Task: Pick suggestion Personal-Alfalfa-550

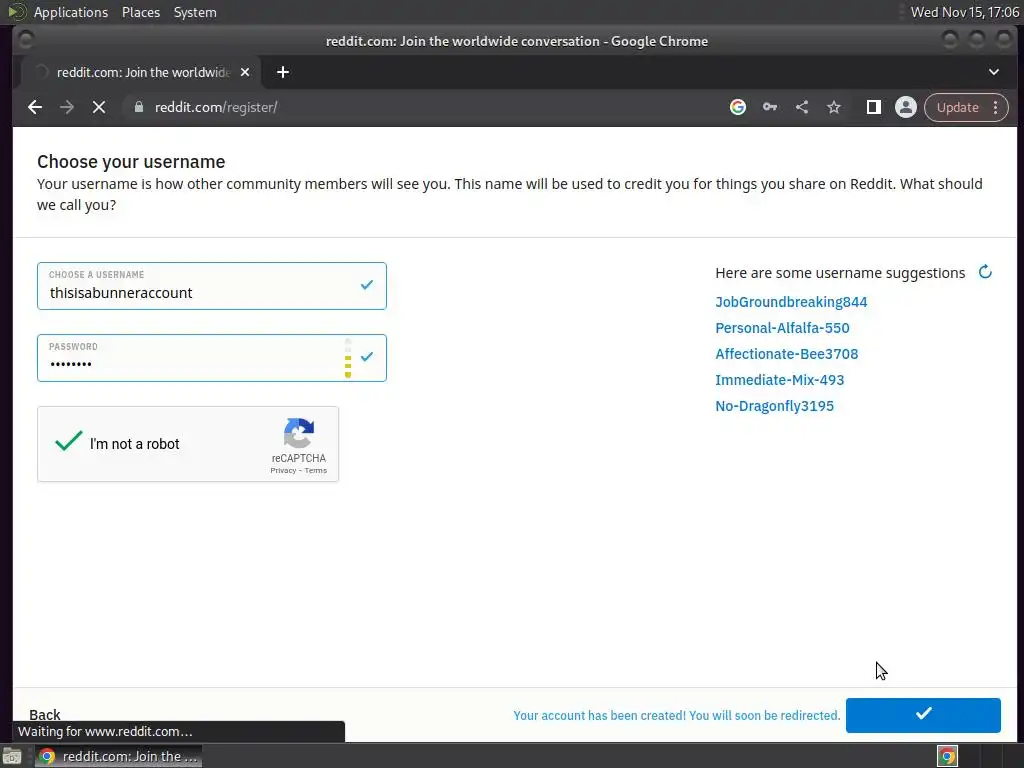Action: tap(782, 328)
